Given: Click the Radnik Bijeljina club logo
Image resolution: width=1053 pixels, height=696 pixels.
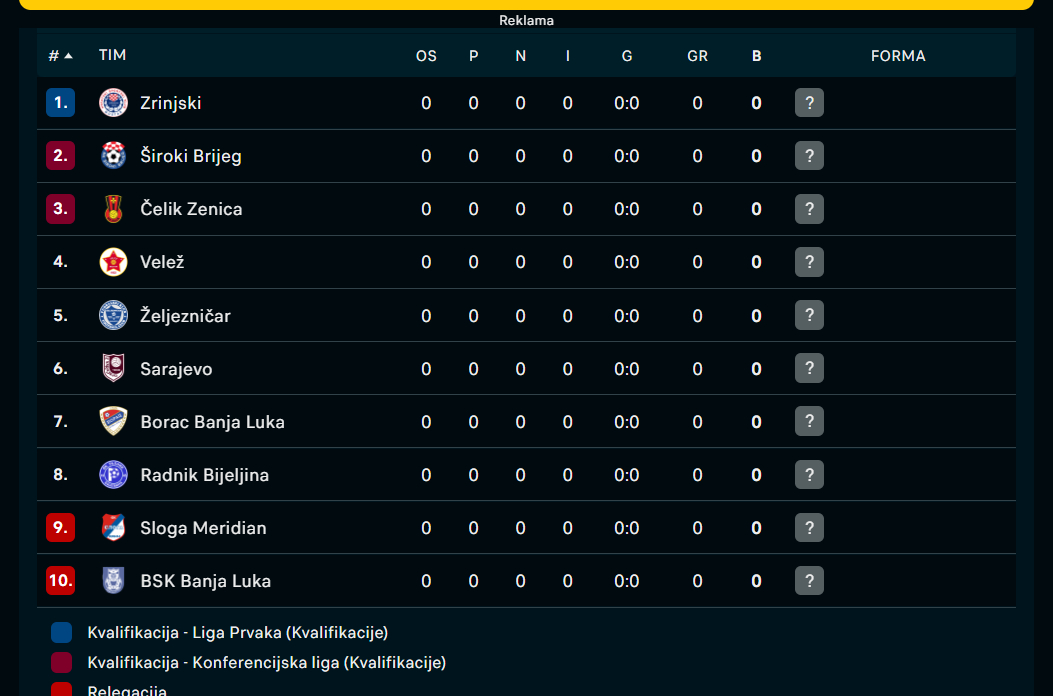Looking at the screenshot, I should point(113,474).
